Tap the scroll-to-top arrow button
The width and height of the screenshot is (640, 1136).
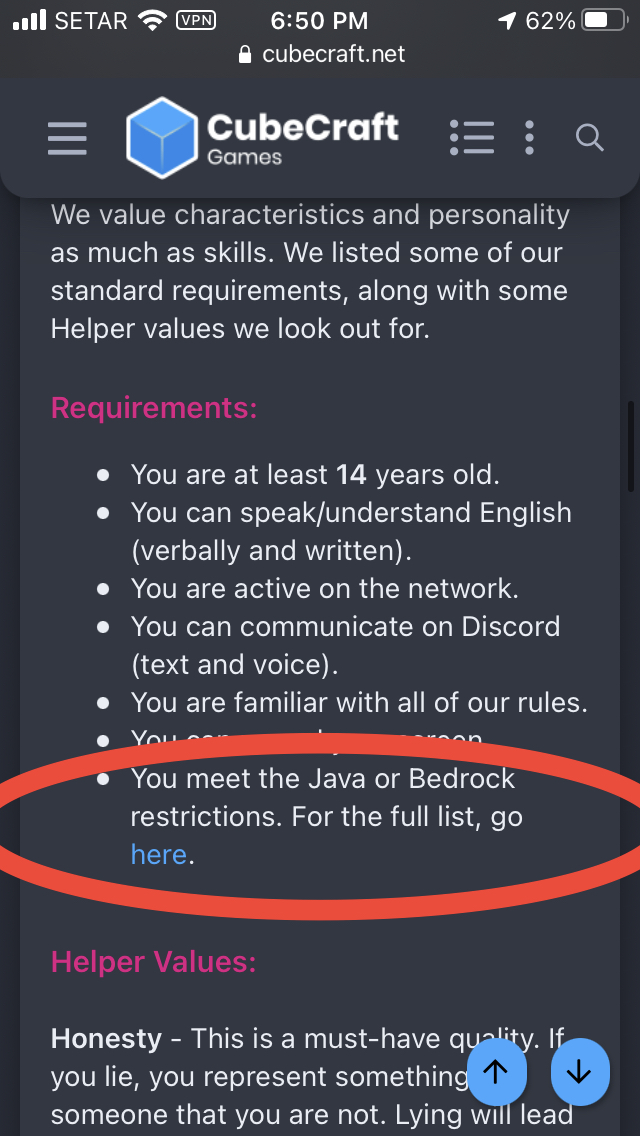point(496,1072)
